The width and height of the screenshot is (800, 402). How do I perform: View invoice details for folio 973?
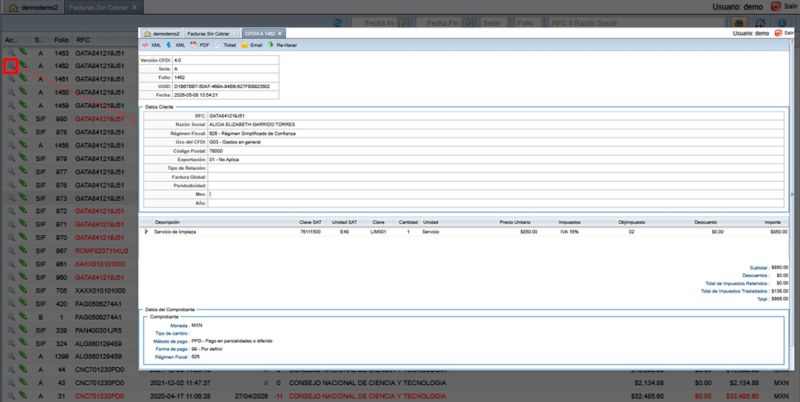(x=11, y=198)
